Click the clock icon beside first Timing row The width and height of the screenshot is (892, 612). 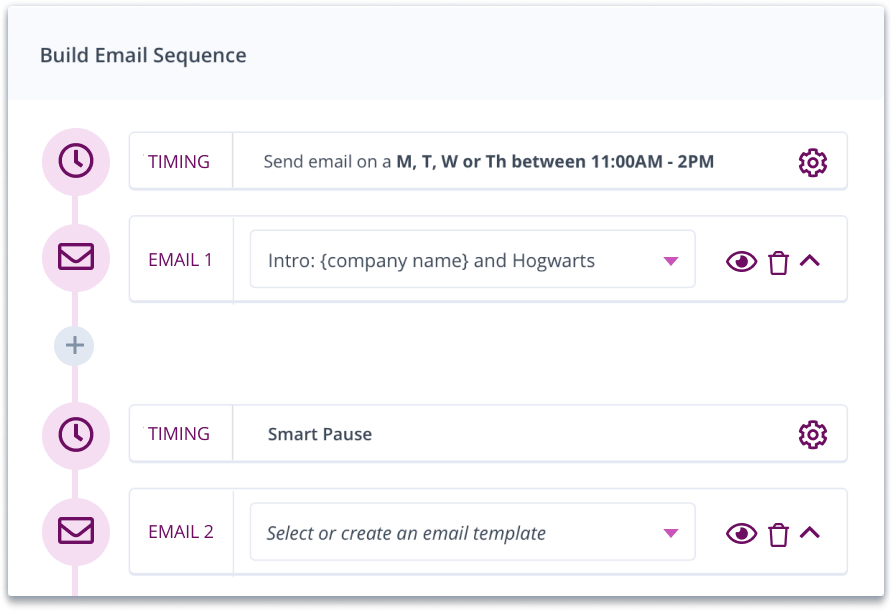[x=75, y=161]
